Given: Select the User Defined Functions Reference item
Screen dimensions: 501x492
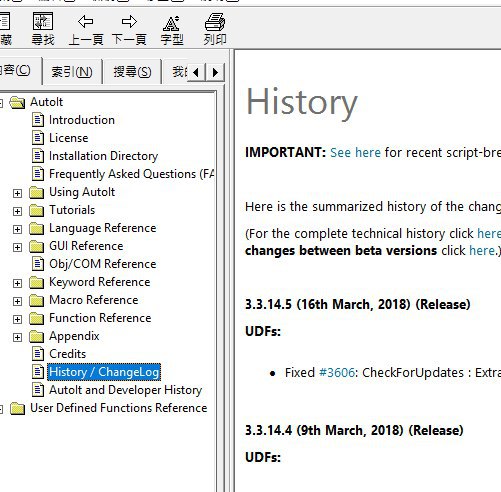Looking at the screenshot, I should [x=118, y=408].
